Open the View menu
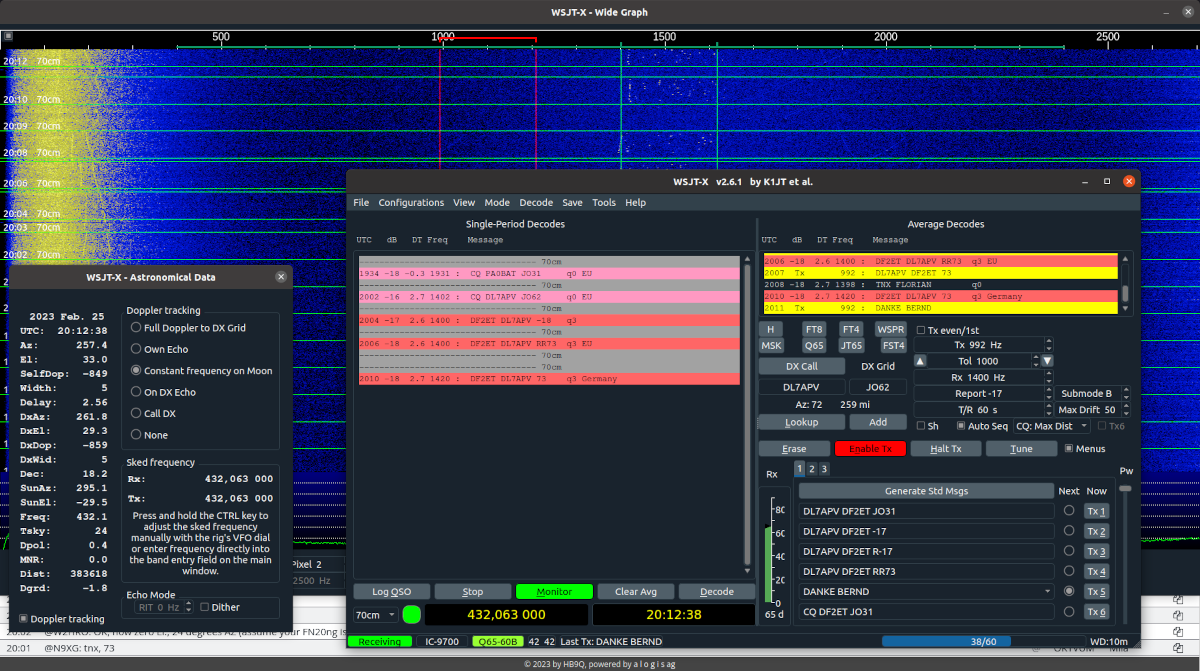 coord(464,202)
